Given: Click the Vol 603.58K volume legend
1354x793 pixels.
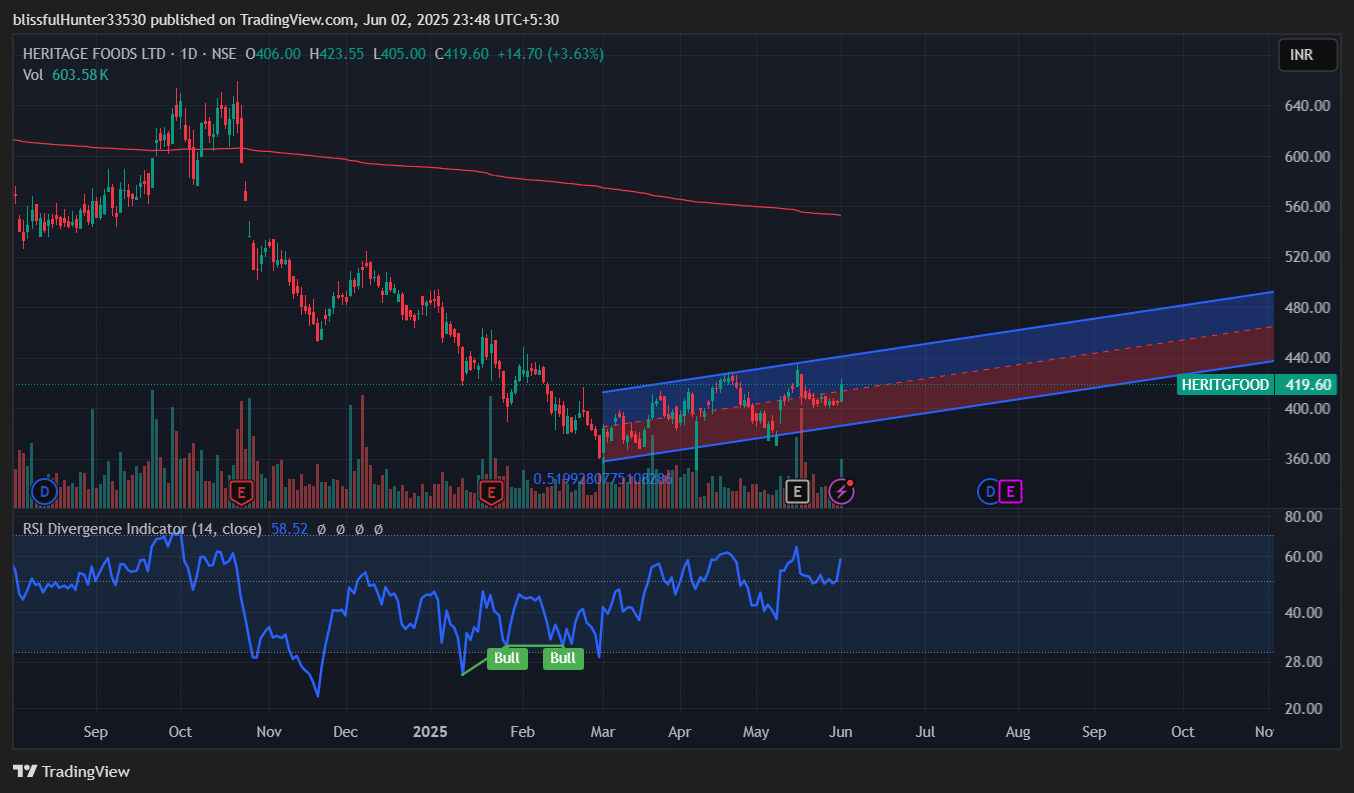Looking at the screenshot, I should 65,74.
